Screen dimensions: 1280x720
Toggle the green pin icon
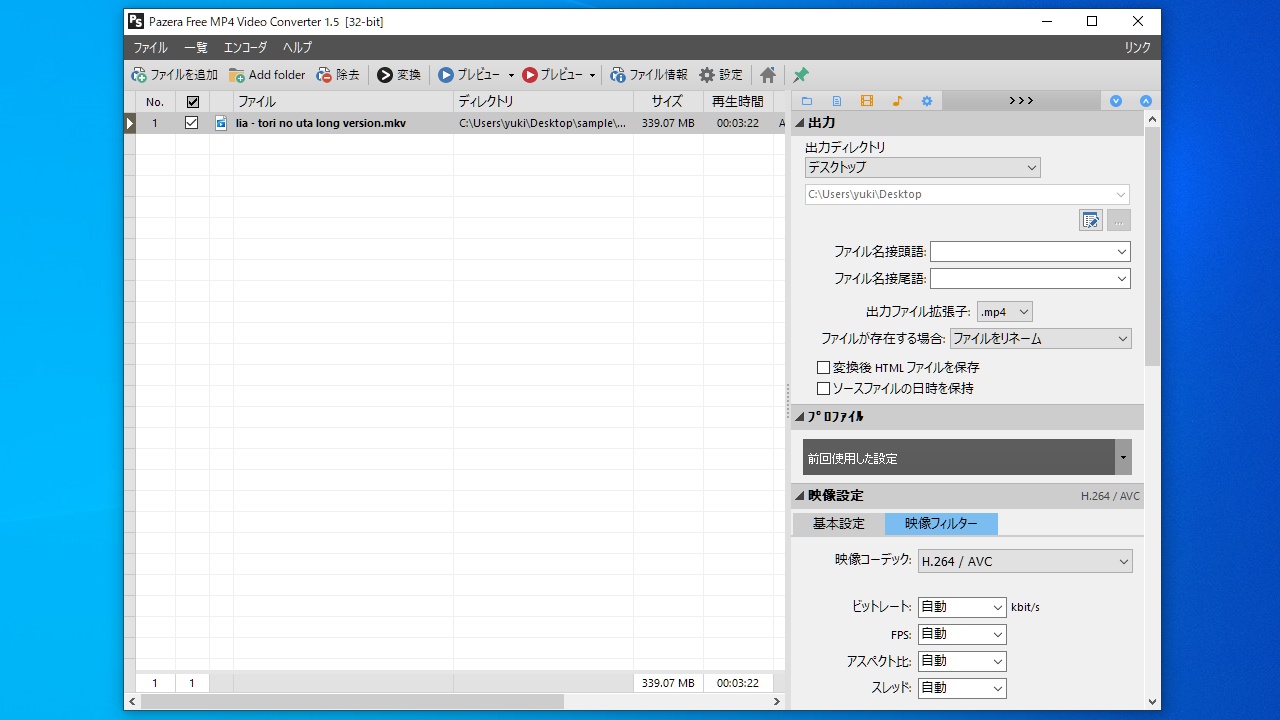801,75
